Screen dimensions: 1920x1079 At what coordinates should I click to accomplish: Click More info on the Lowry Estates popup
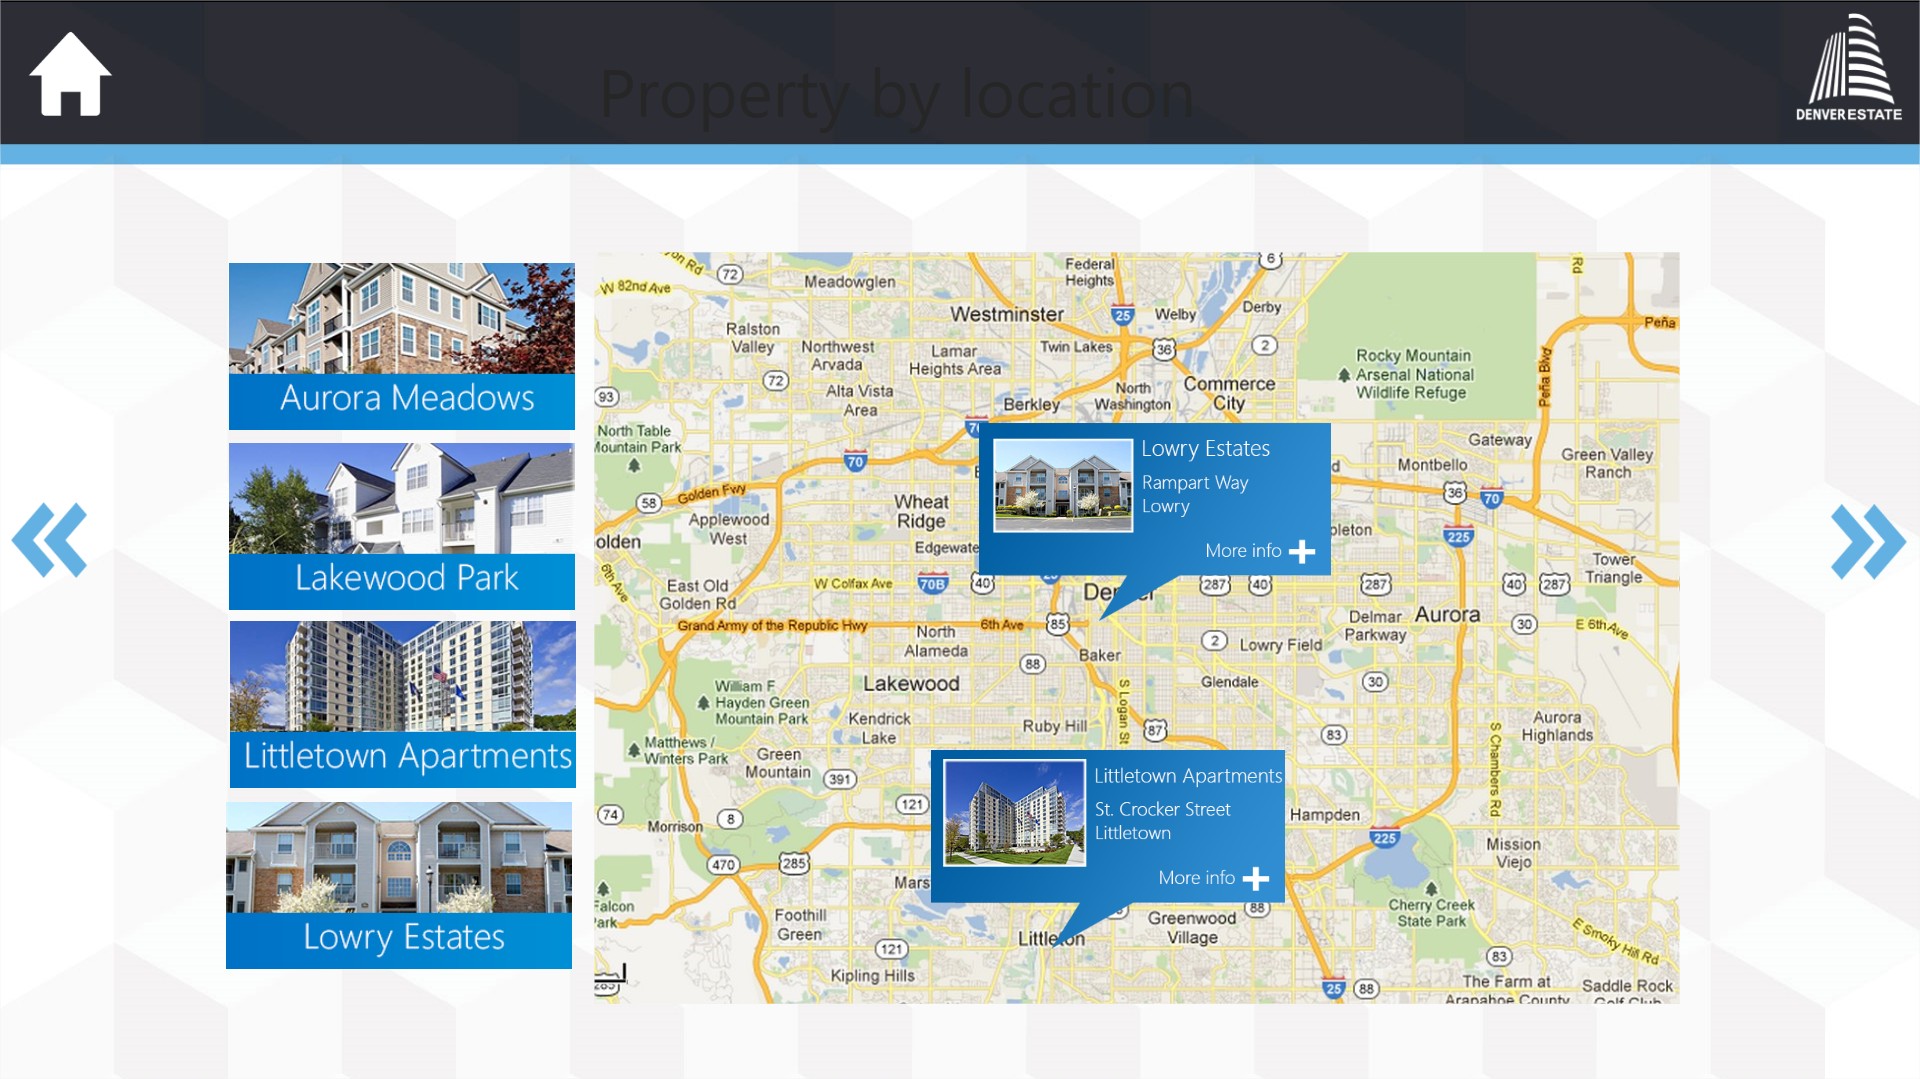coord(1243,551)
